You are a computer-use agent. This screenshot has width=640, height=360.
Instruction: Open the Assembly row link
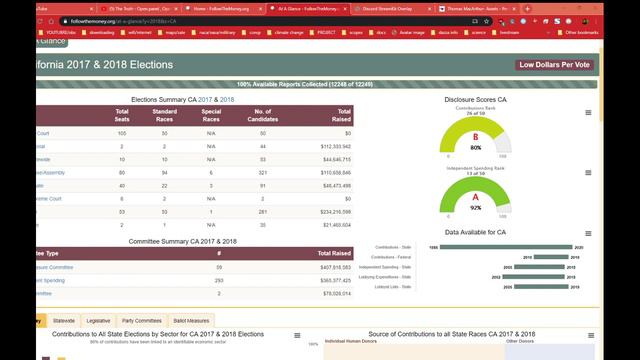pyautogui.click(x=50, y=173)
